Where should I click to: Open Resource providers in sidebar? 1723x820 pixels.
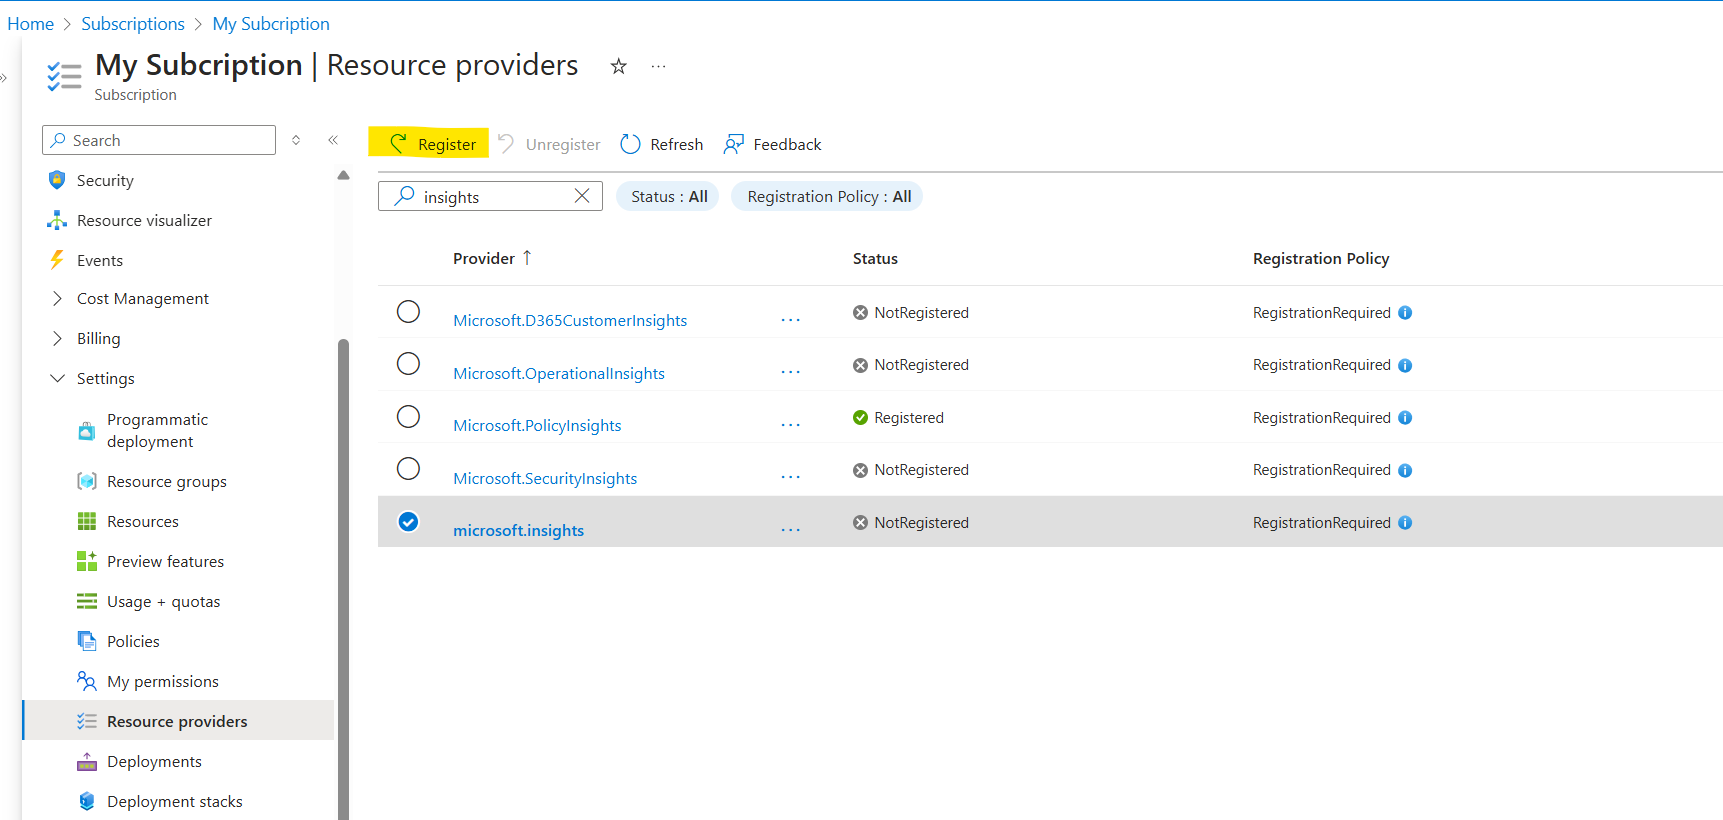(x=178, y=721)
